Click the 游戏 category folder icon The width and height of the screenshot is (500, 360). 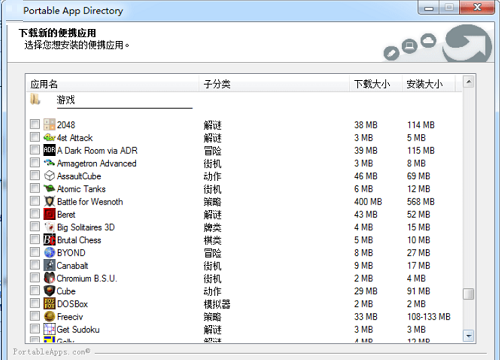click(35, 99)
